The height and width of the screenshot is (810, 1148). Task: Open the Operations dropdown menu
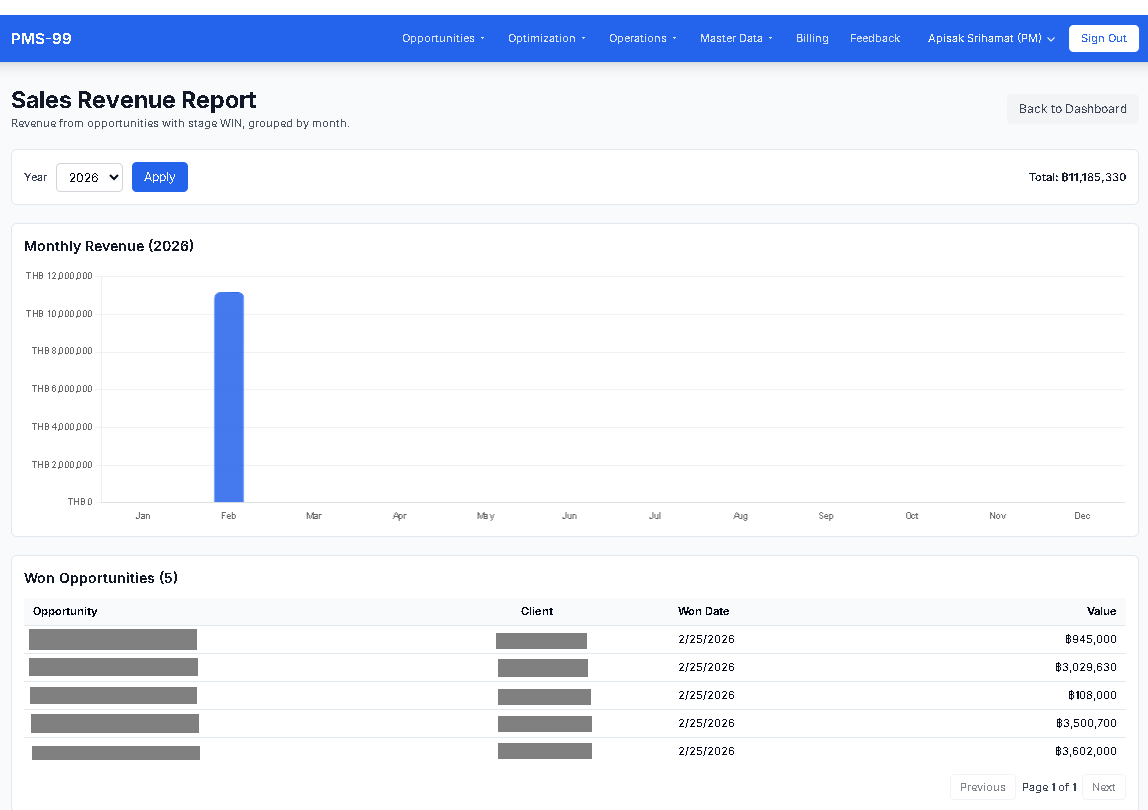pos(642,38)
